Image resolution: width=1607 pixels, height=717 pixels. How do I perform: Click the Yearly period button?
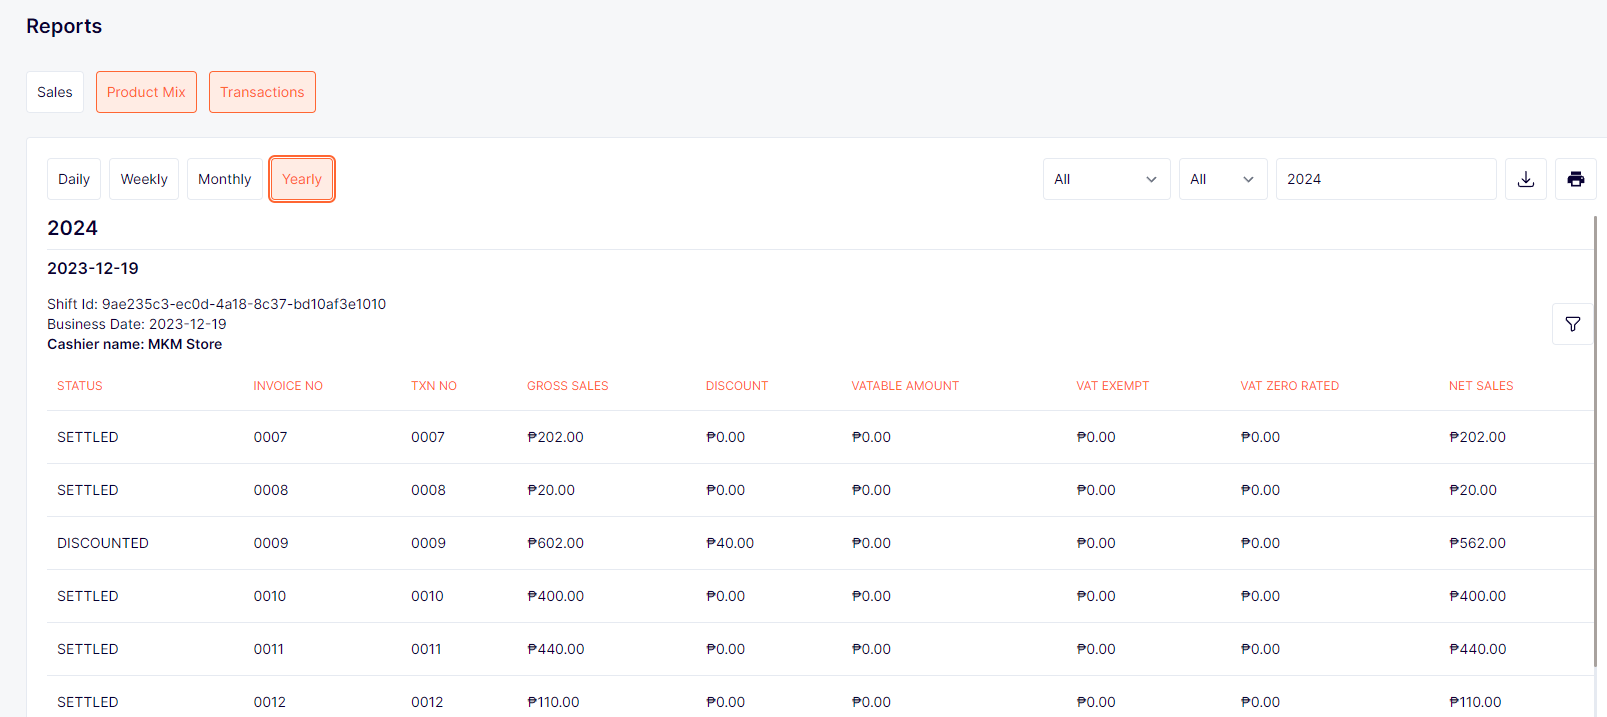pos(301,179)
